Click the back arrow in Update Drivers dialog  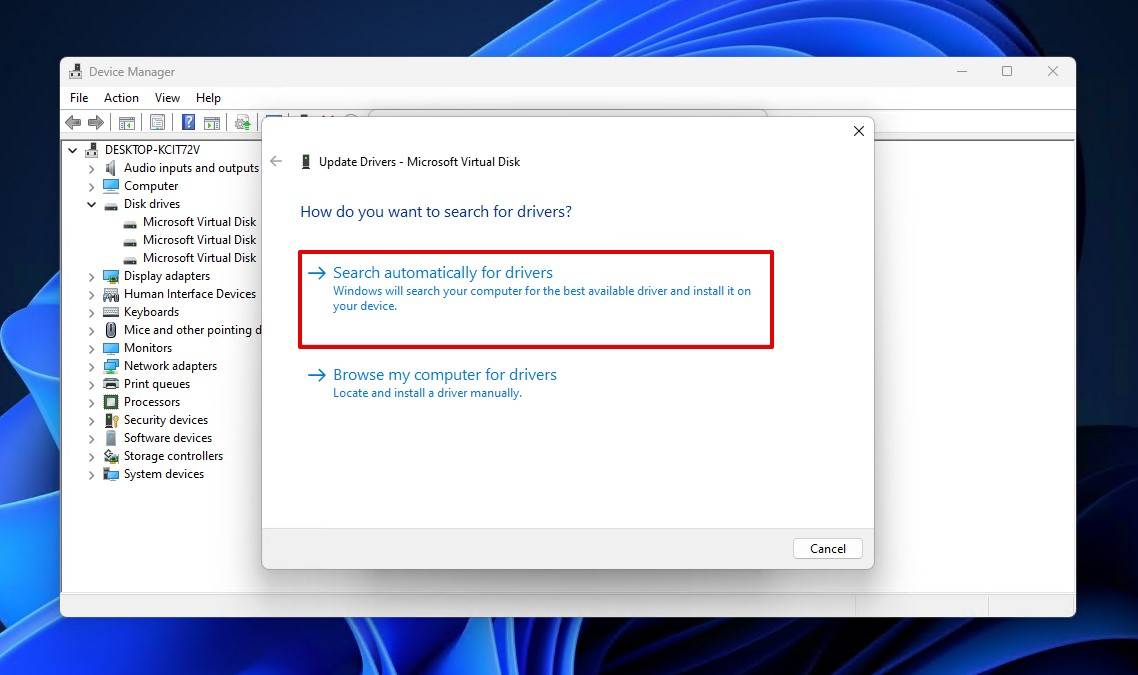pyautogui.click(x=276, y=161)
